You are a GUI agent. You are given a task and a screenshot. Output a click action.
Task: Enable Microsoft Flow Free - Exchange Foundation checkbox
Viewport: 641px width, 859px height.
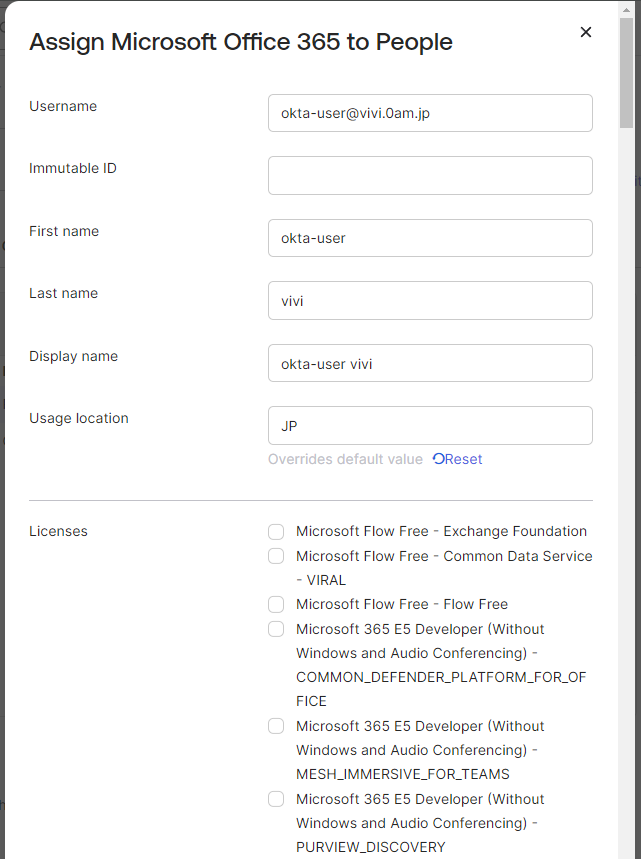pos(276,531)
